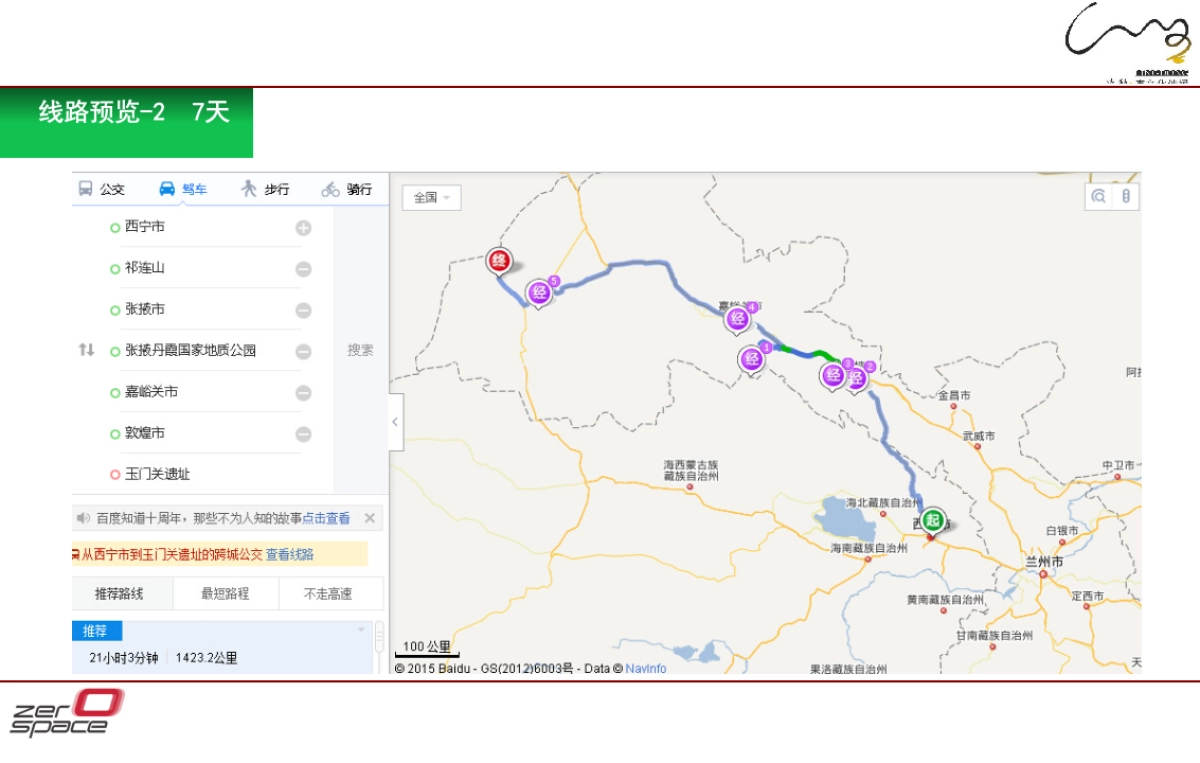The width and height of the screenshot is (1200, 763).
Task: Remove the 敦煌市 waypoint with minus button
Action: (x=303, y=433)
